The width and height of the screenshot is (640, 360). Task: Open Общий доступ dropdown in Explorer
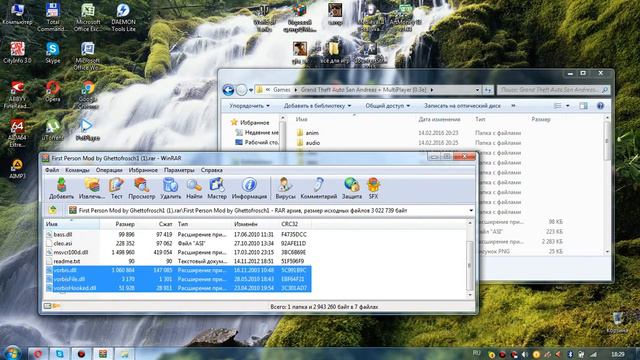(x=387, y=106)
